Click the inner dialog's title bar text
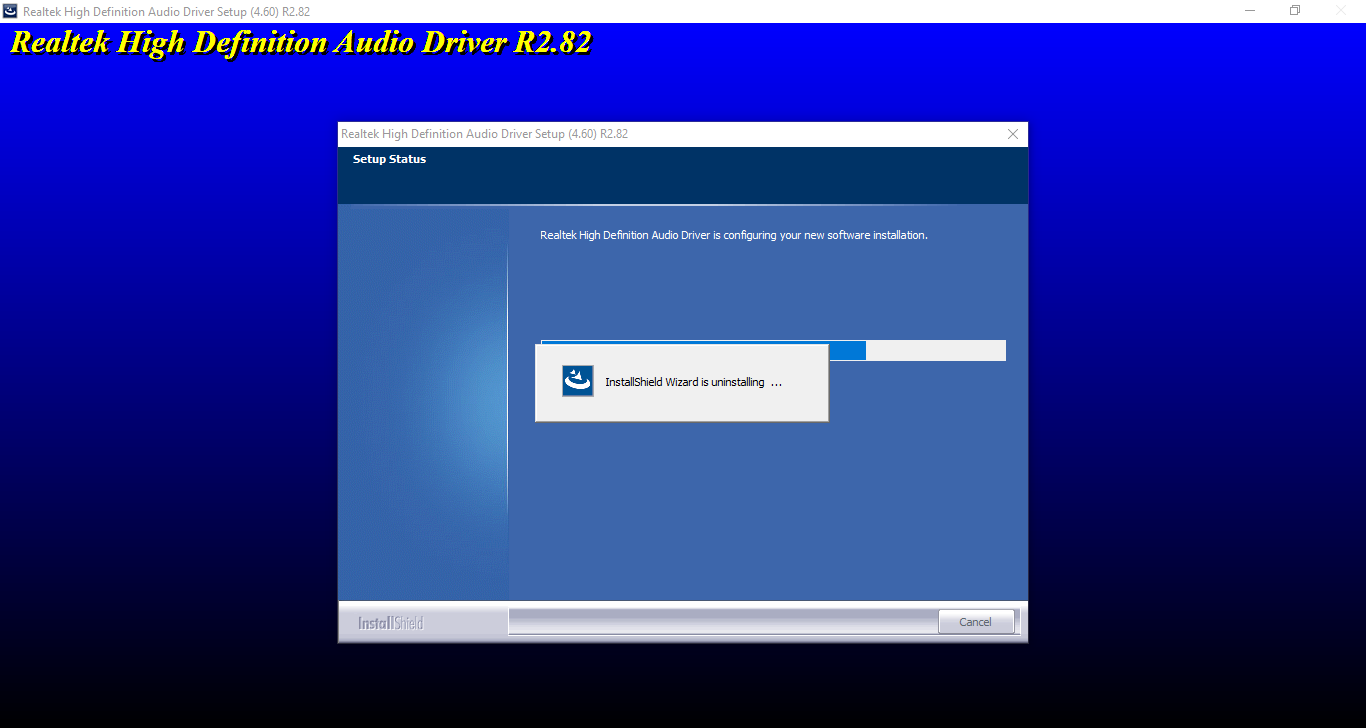The height and width of the screenshot is (728, 1366). (x=484, y=134)
